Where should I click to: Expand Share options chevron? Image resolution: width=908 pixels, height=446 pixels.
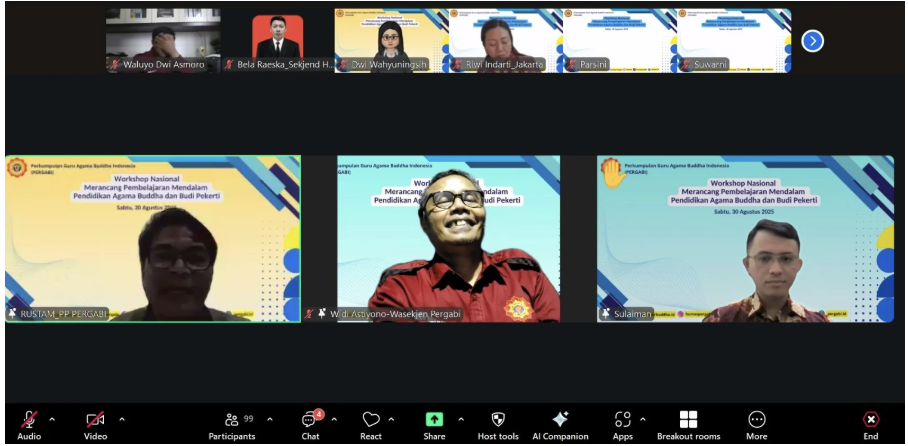coord(461,419)
